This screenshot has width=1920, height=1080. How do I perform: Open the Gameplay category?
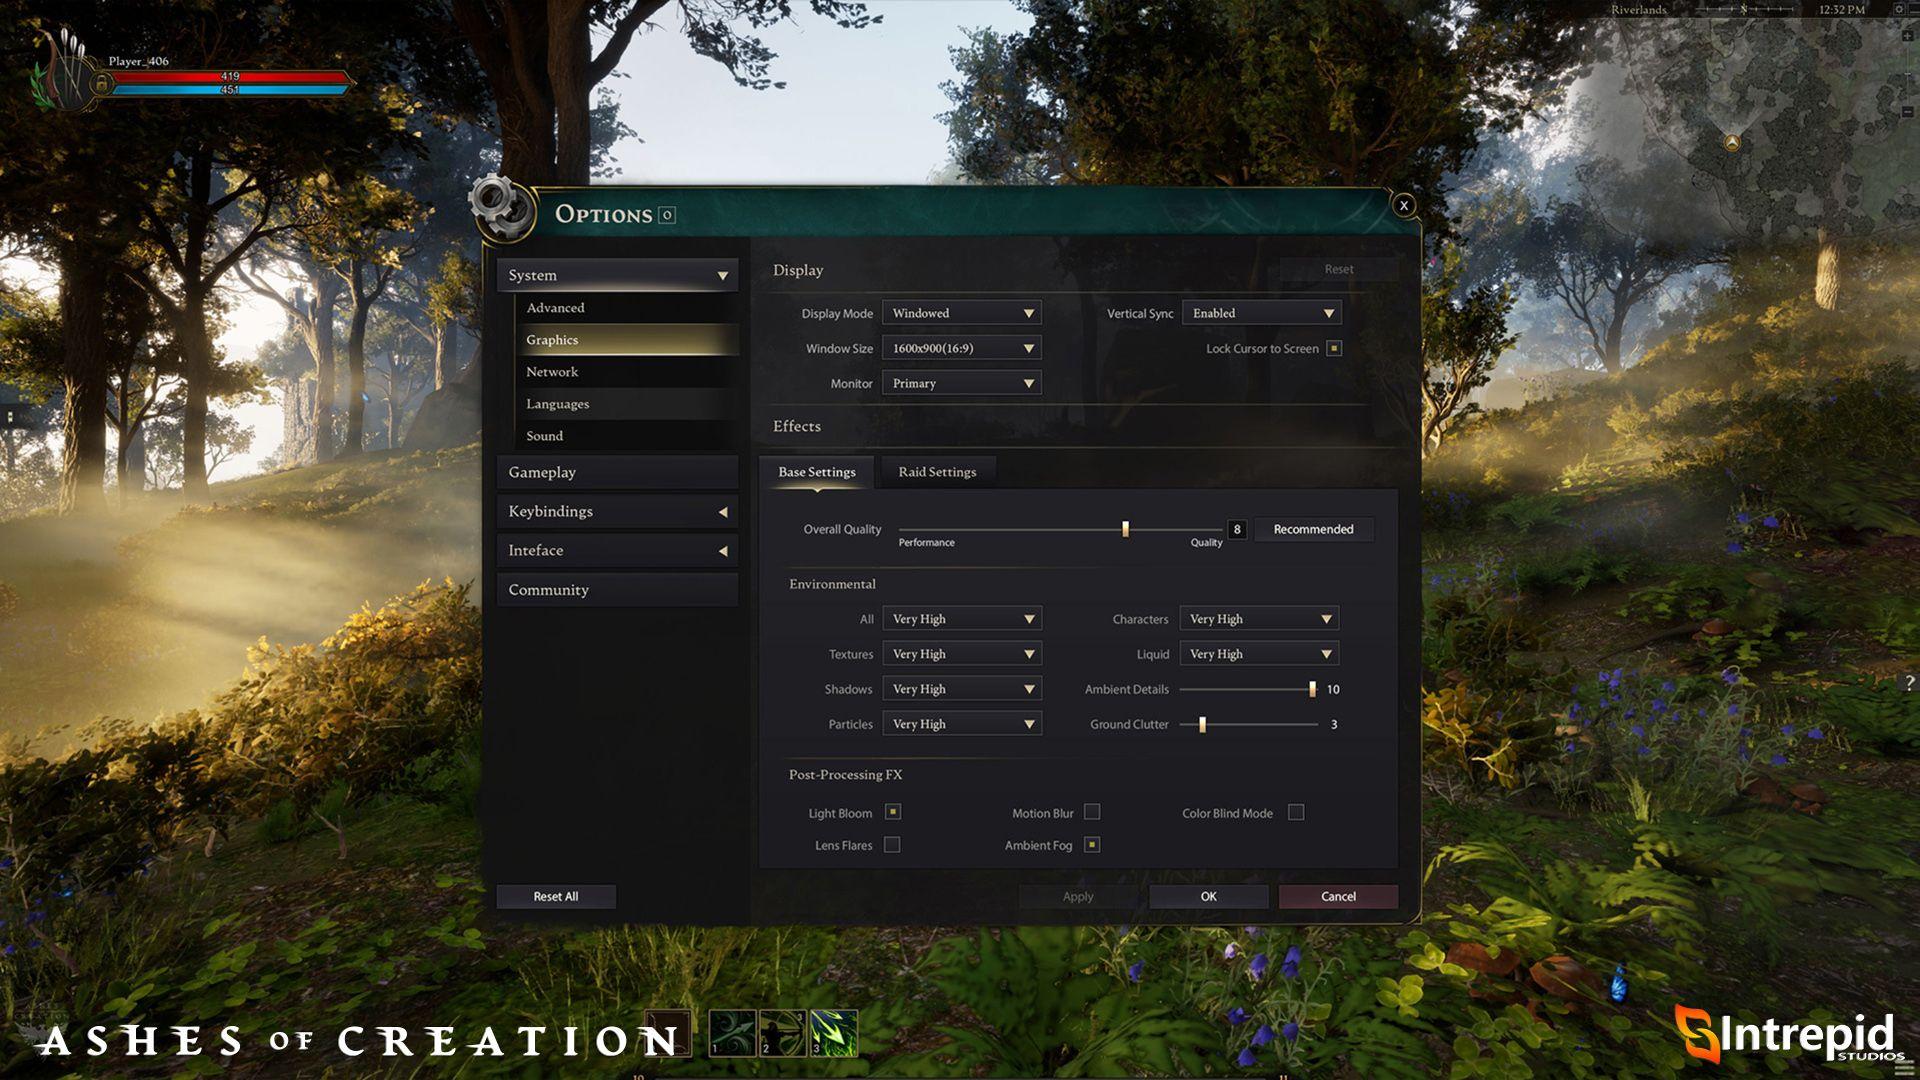click(x=617, y=472)
